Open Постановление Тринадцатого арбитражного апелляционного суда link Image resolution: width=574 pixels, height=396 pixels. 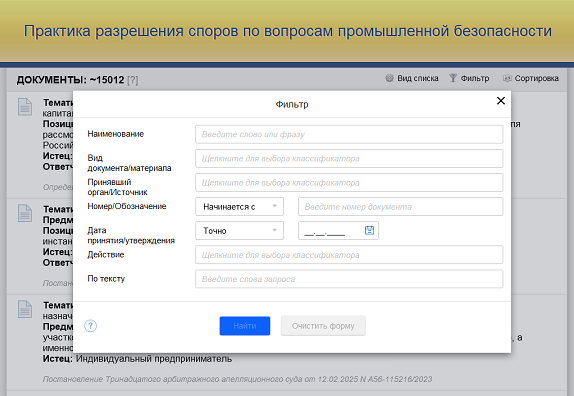coord(237,379)
